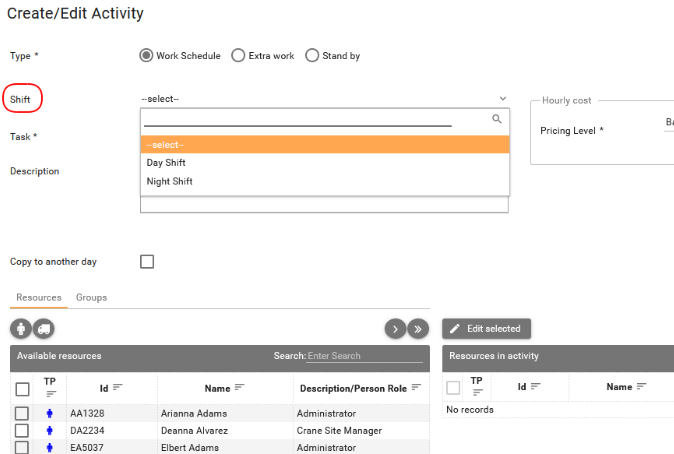
Task: Select the Work Schedule radio button
Action: [146, 56]
